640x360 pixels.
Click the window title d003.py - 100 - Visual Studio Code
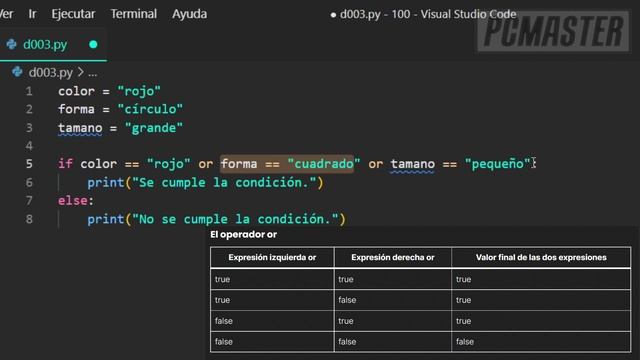(x=428, y=14)
